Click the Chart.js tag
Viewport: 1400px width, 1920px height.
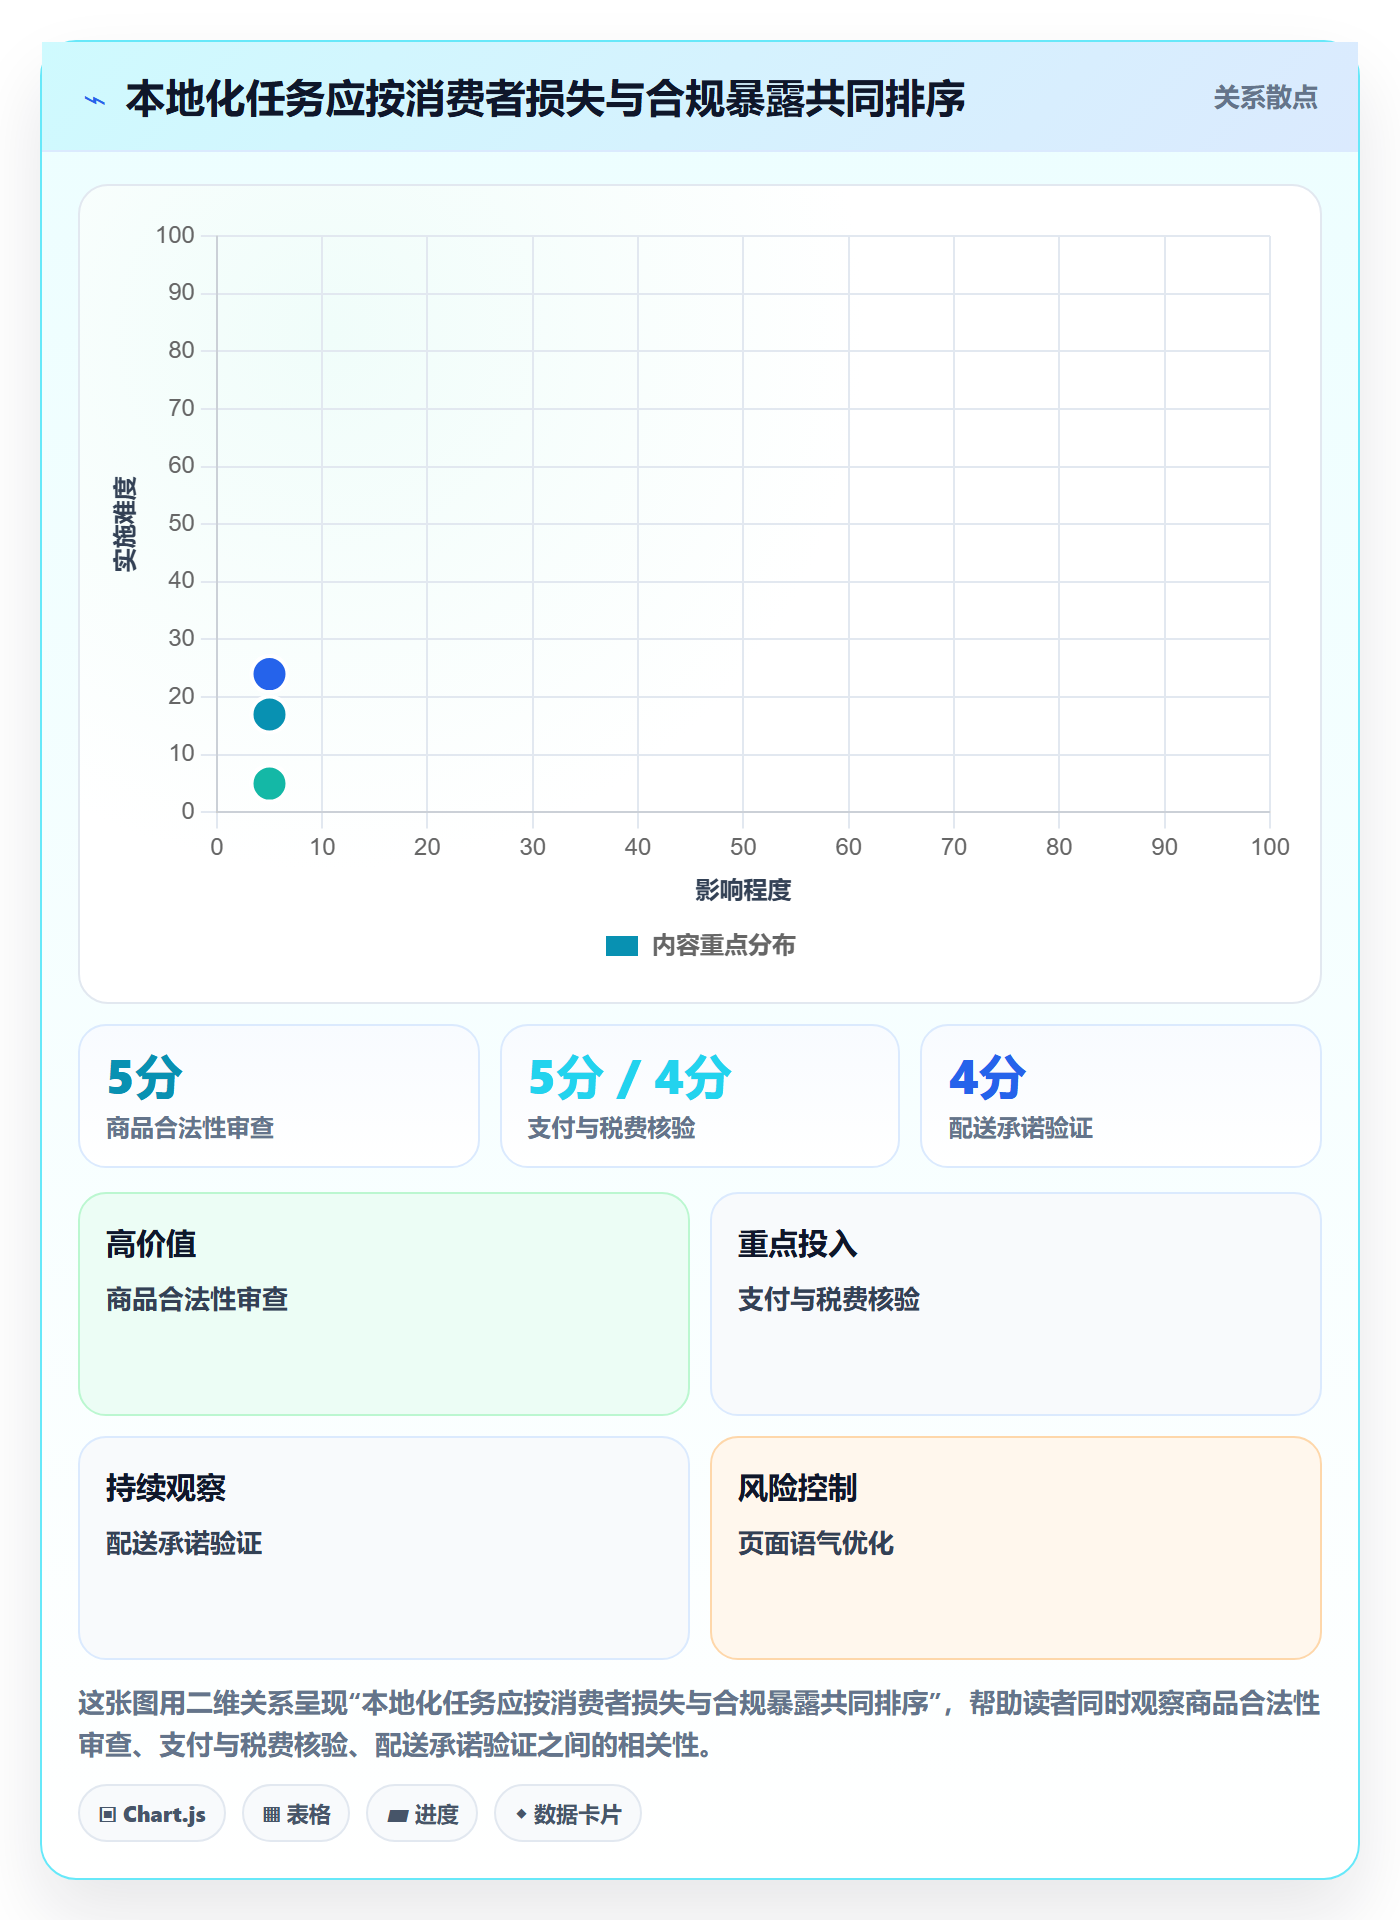152,1814
